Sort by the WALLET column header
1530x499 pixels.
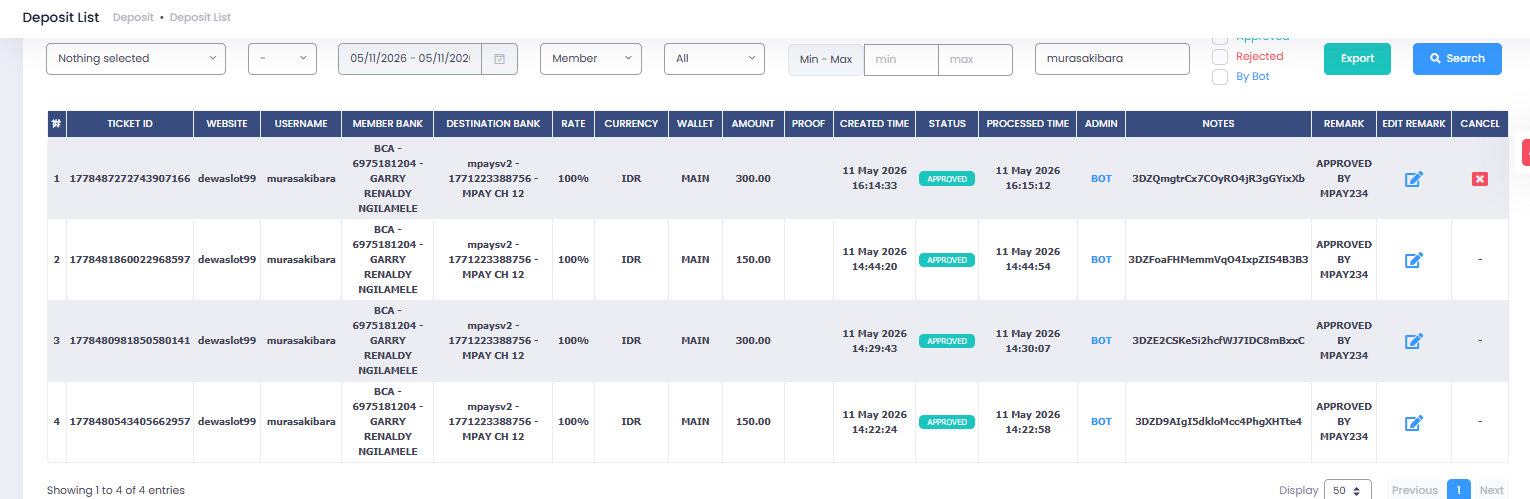pos(695,124)
